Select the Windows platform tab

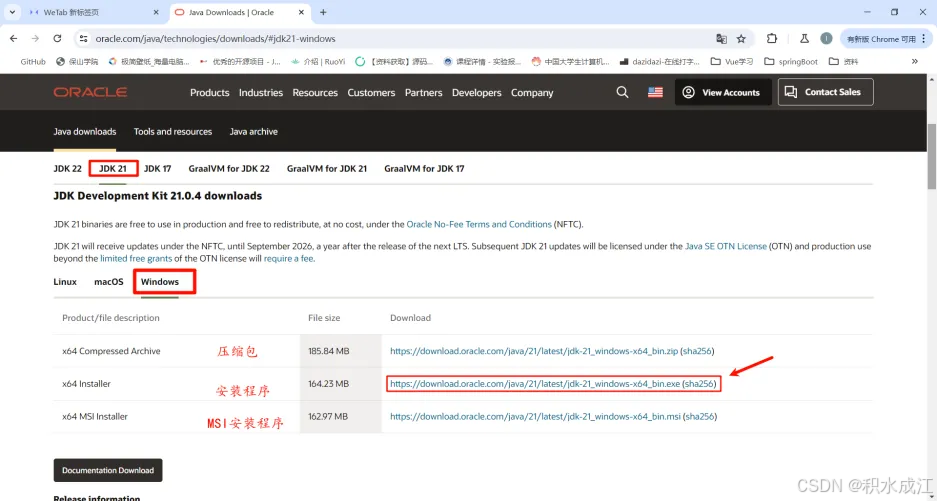160,282
